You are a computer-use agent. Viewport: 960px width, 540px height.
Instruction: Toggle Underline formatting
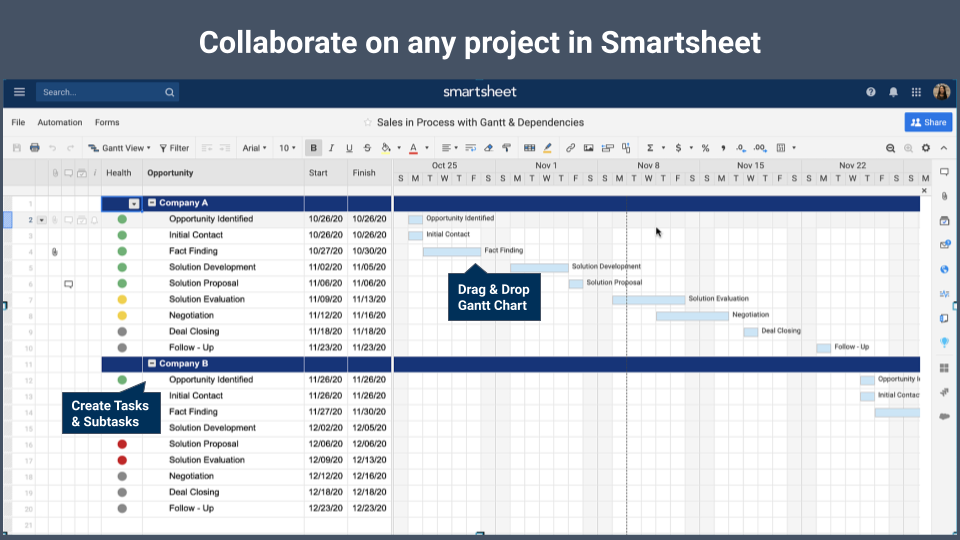[x=349, y=148]
